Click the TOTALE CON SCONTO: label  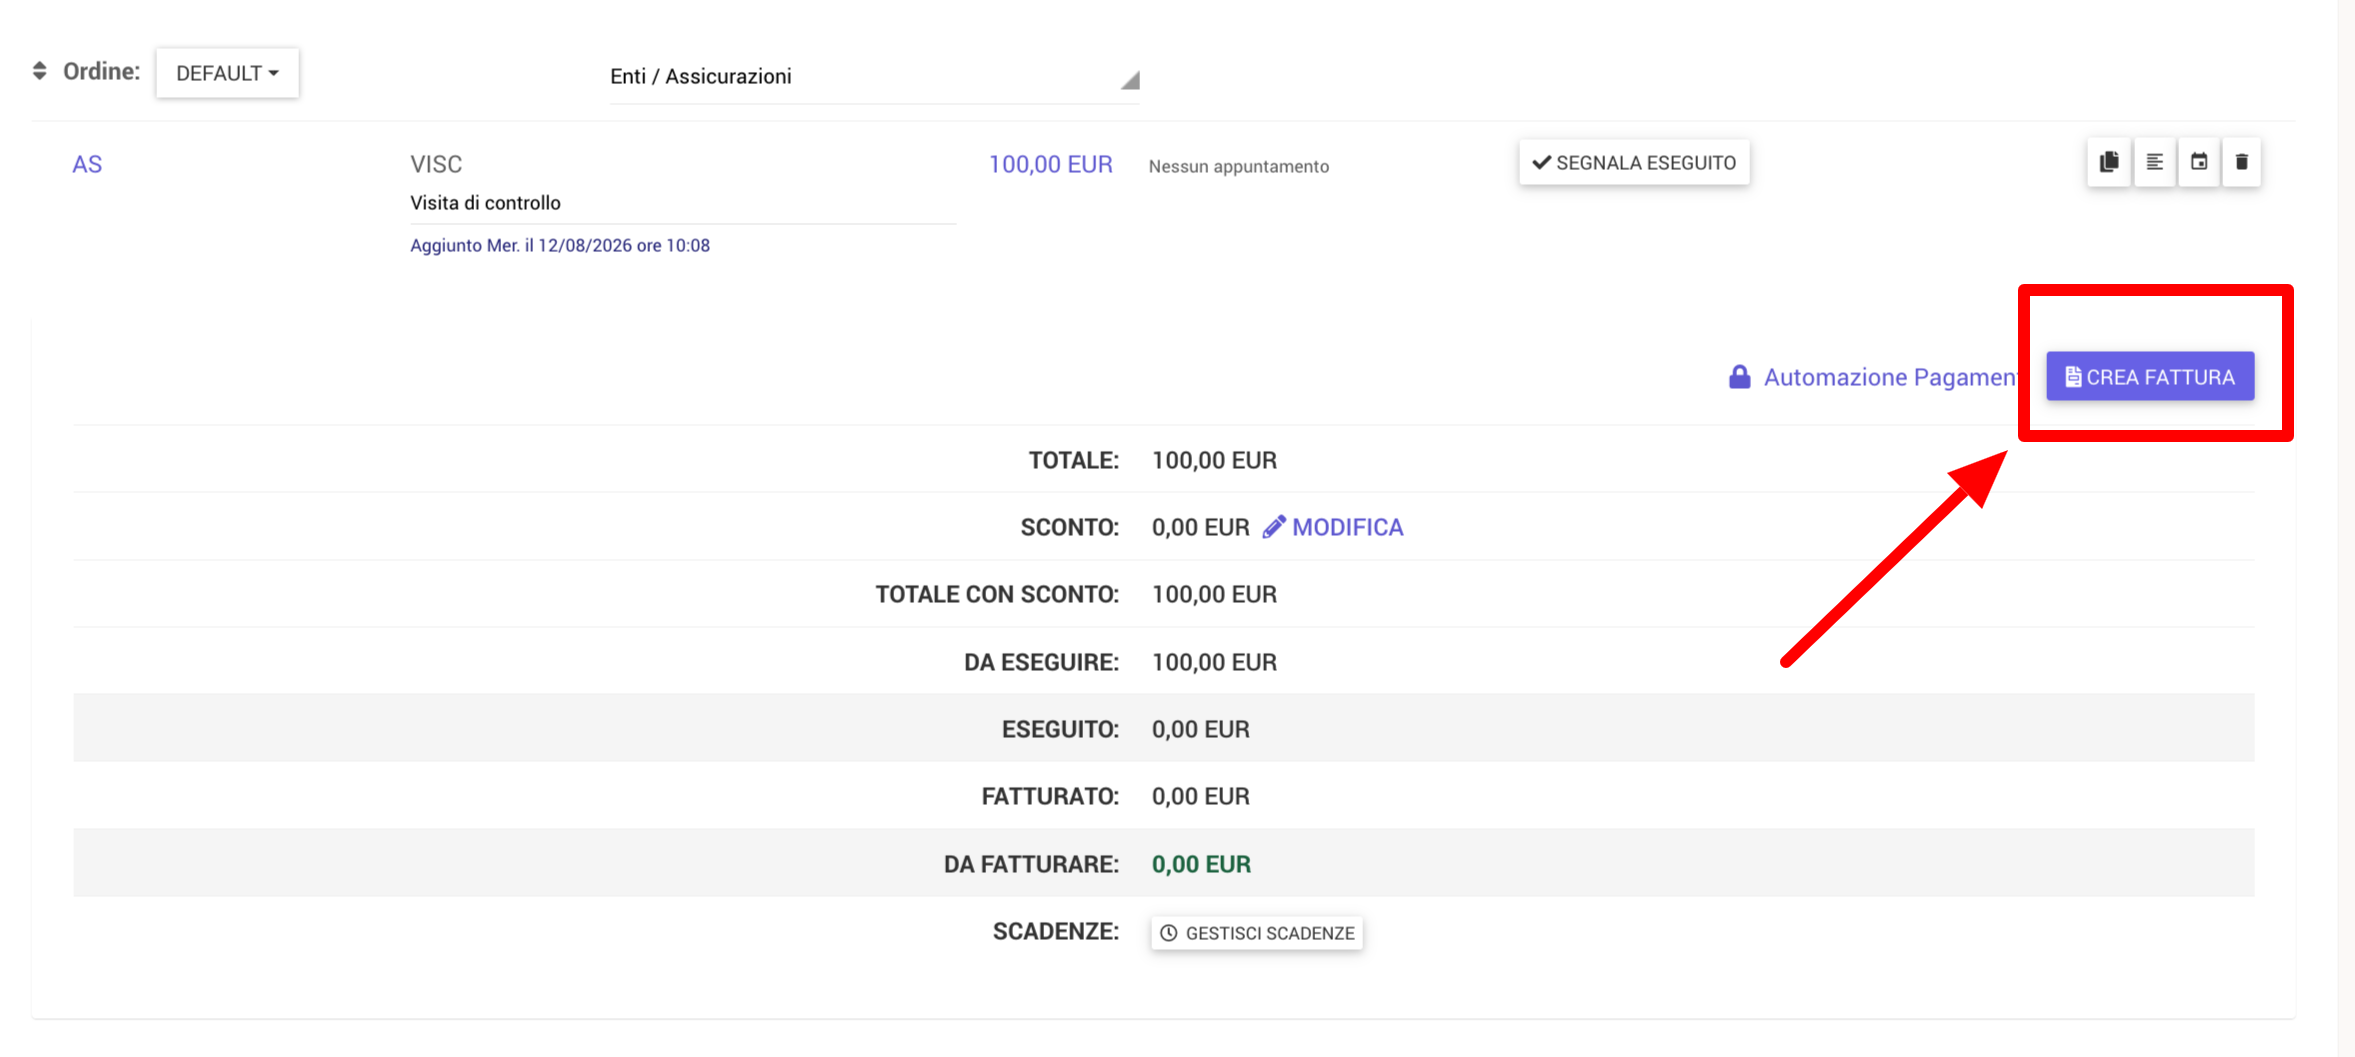(997, 594)
